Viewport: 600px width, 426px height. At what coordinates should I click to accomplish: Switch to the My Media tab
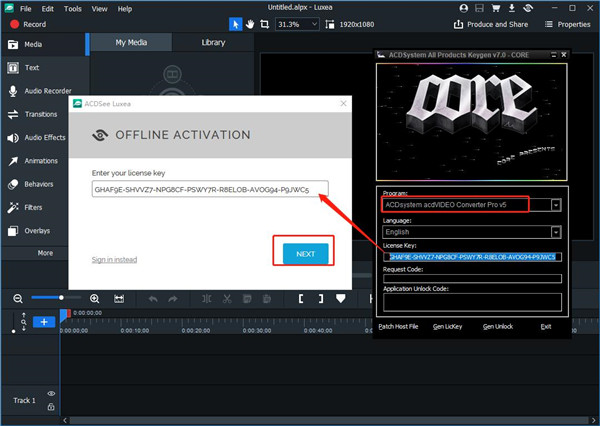(131, 42)
